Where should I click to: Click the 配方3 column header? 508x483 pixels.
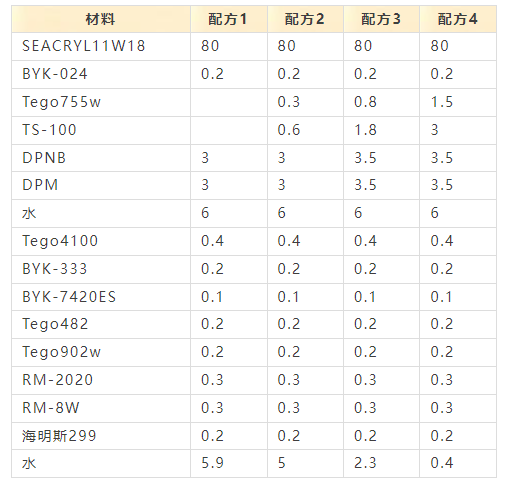tap(381, 19)
